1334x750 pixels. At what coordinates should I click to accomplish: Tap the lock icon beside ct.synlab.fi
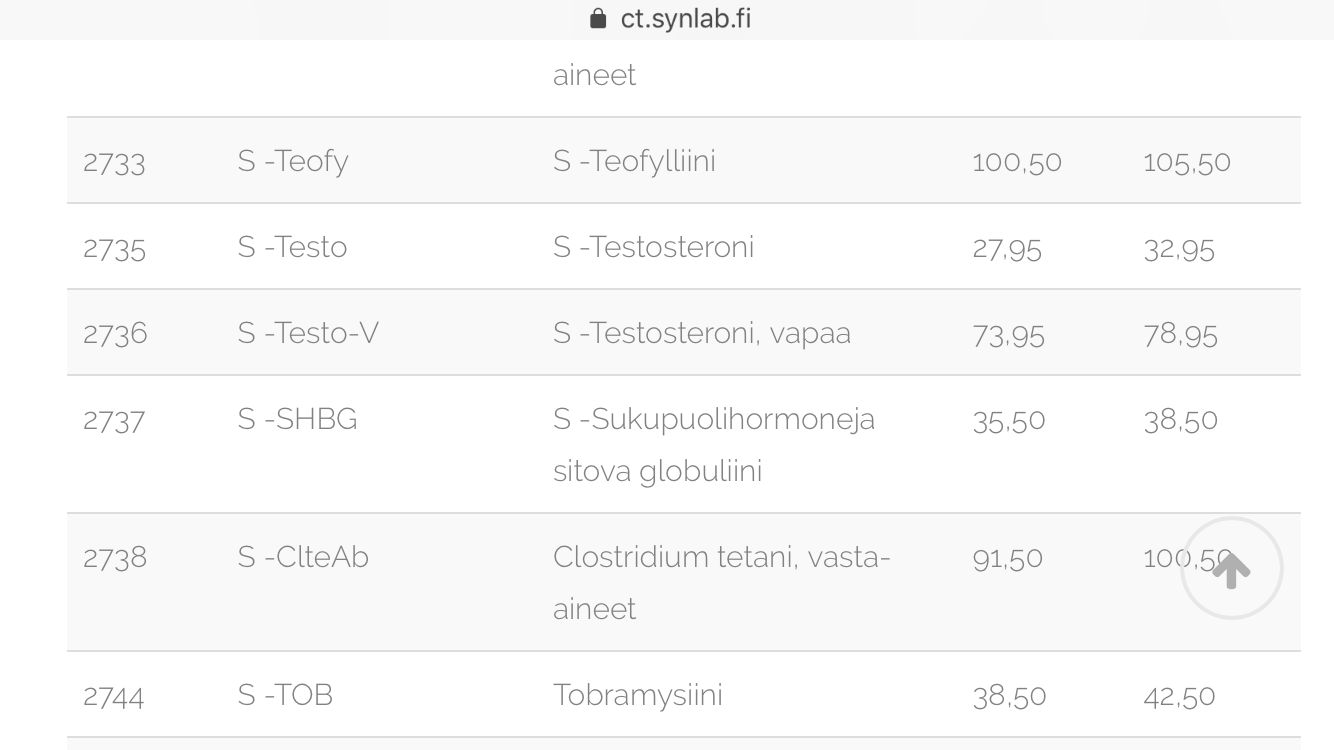(599, 19)
